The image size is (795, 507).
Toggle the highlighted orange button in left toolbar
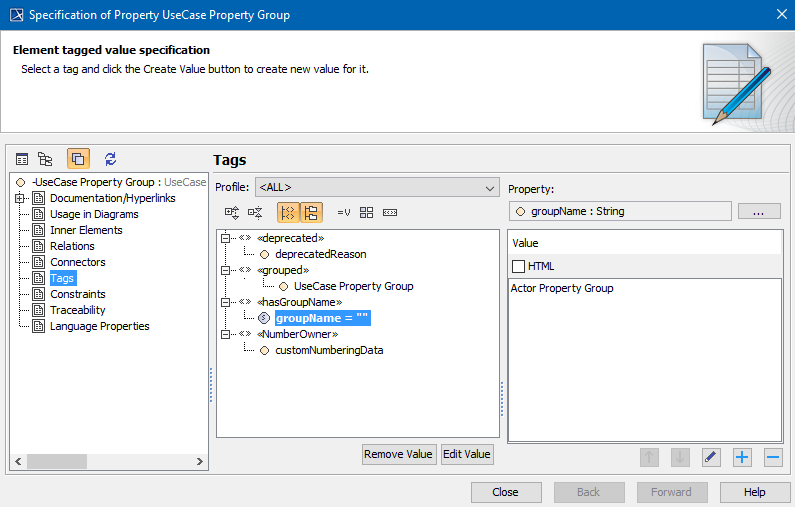(78, 159)
